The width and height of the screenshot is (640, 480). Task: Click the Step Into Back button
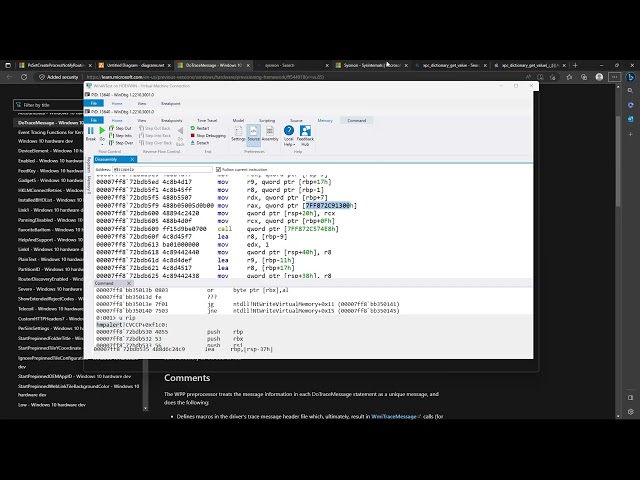coord(155,136)
